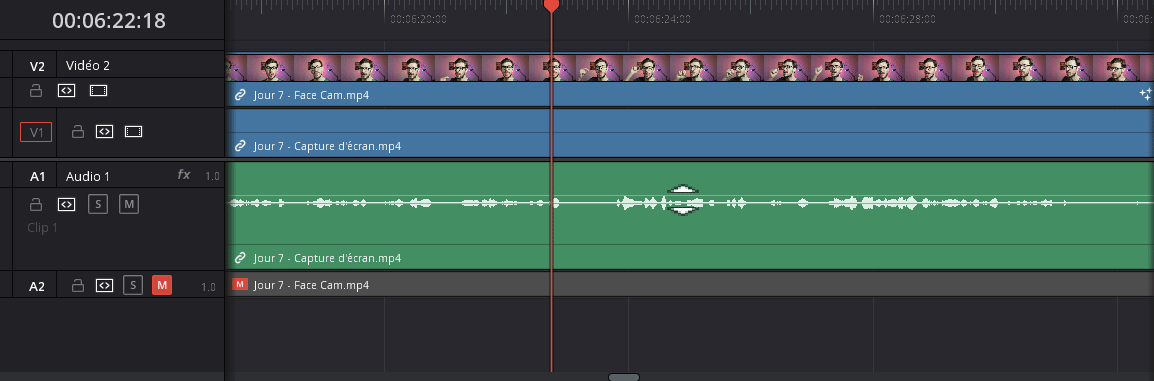Image resolution: width=1154 pixels, height=381 pixels.
Task: Select the Jour 7 - Capture d'écran.mp4 video clip
Action: (690, 133)
